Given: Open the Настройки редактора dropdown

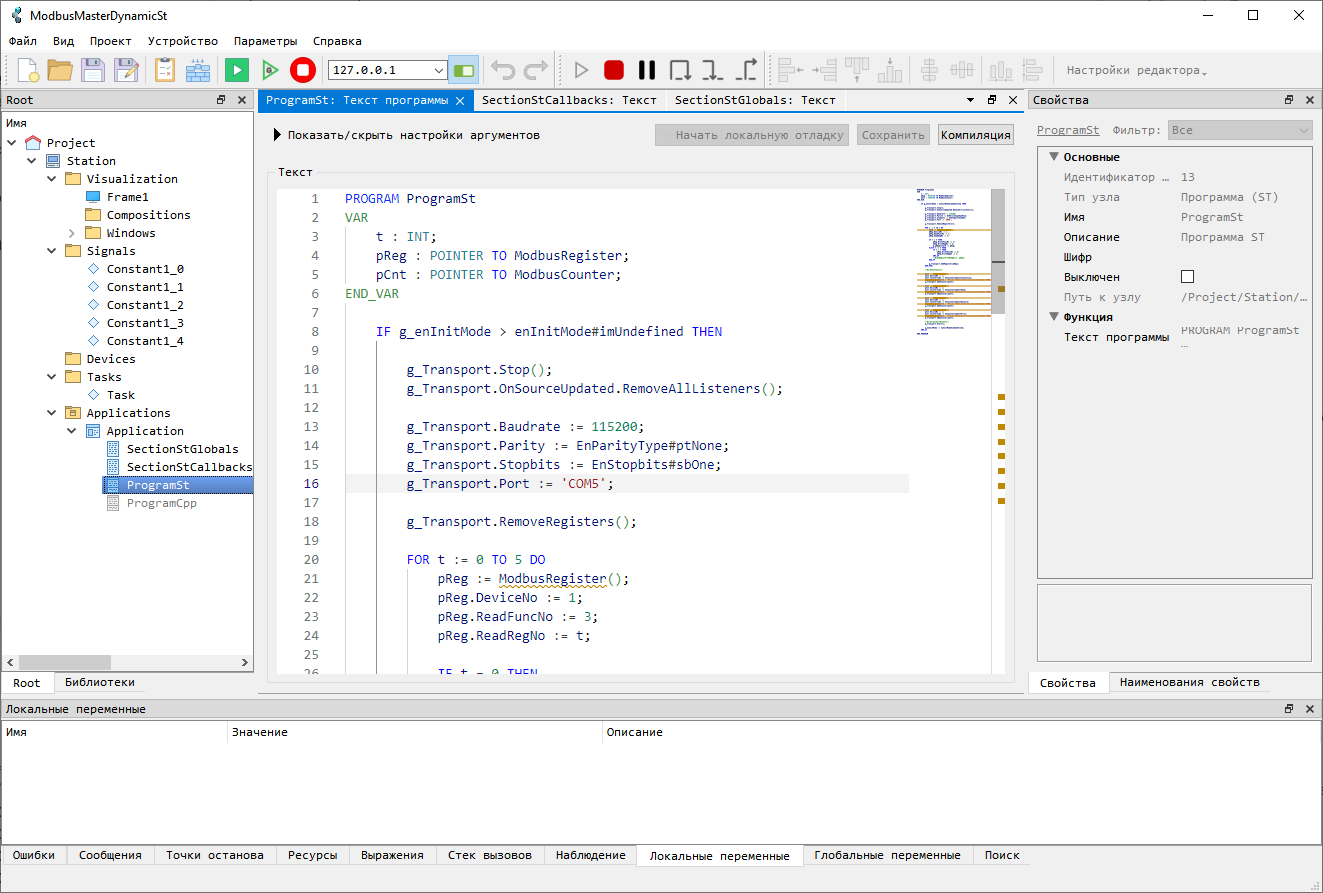Looking at the screenshot, I should click(1137, 70).
